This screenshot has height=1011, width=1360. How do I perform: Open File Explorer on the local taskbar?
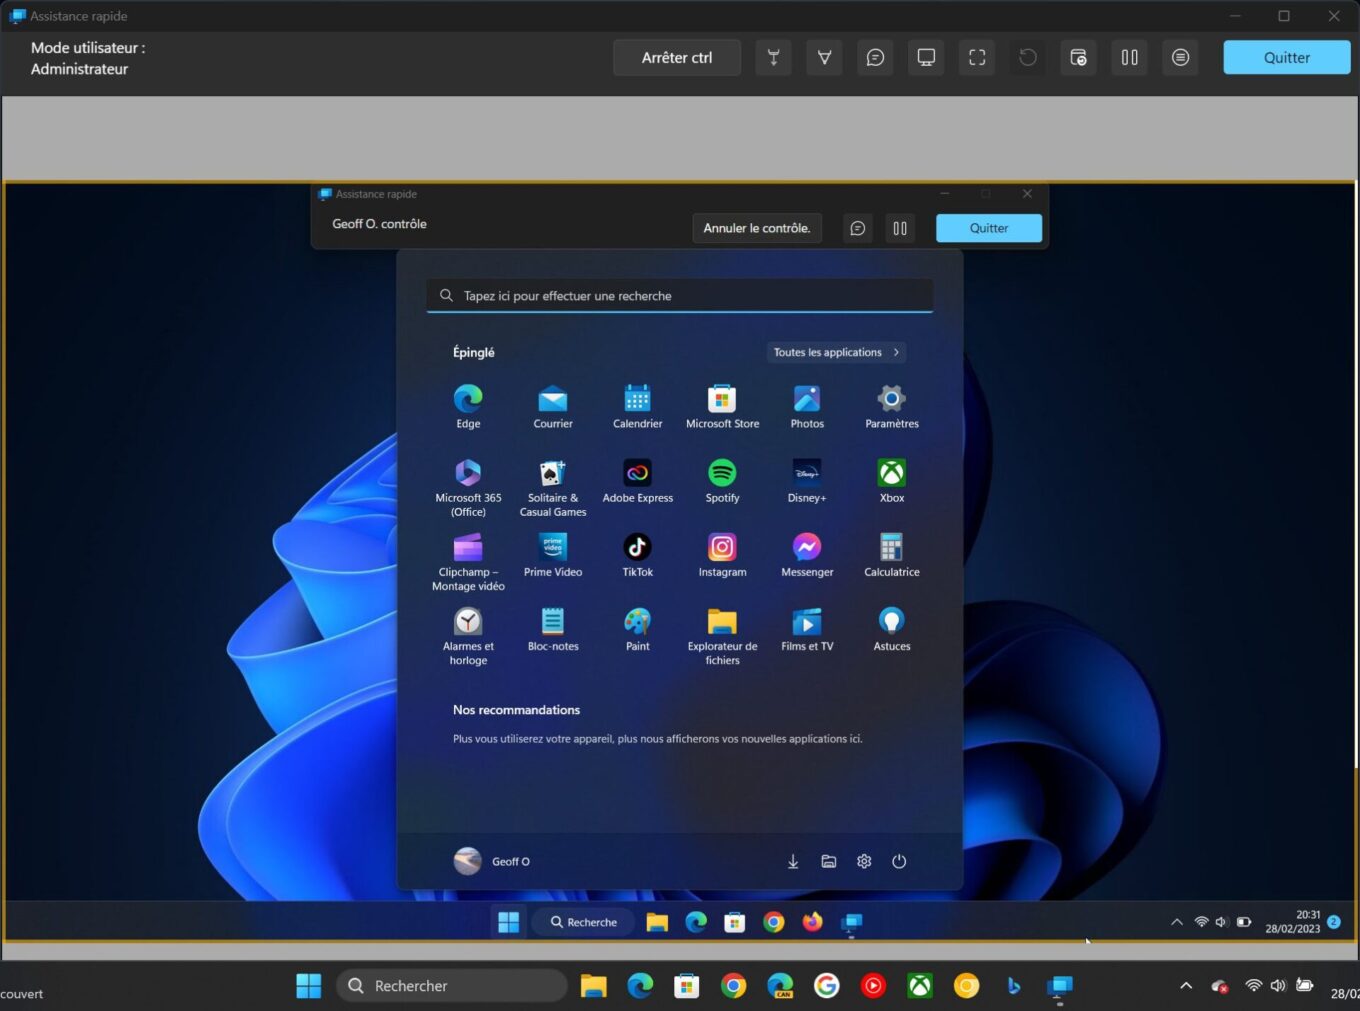click(594, 986)
